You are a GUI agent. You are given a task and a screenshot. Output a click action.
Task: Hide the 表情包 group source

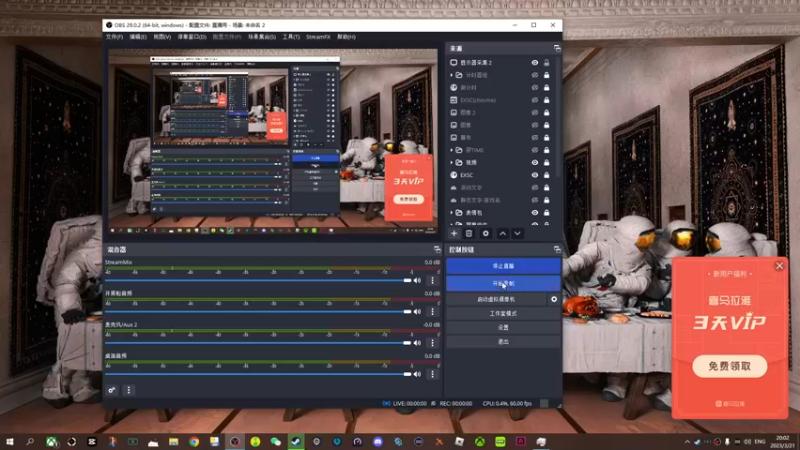[x=535, y=213]
